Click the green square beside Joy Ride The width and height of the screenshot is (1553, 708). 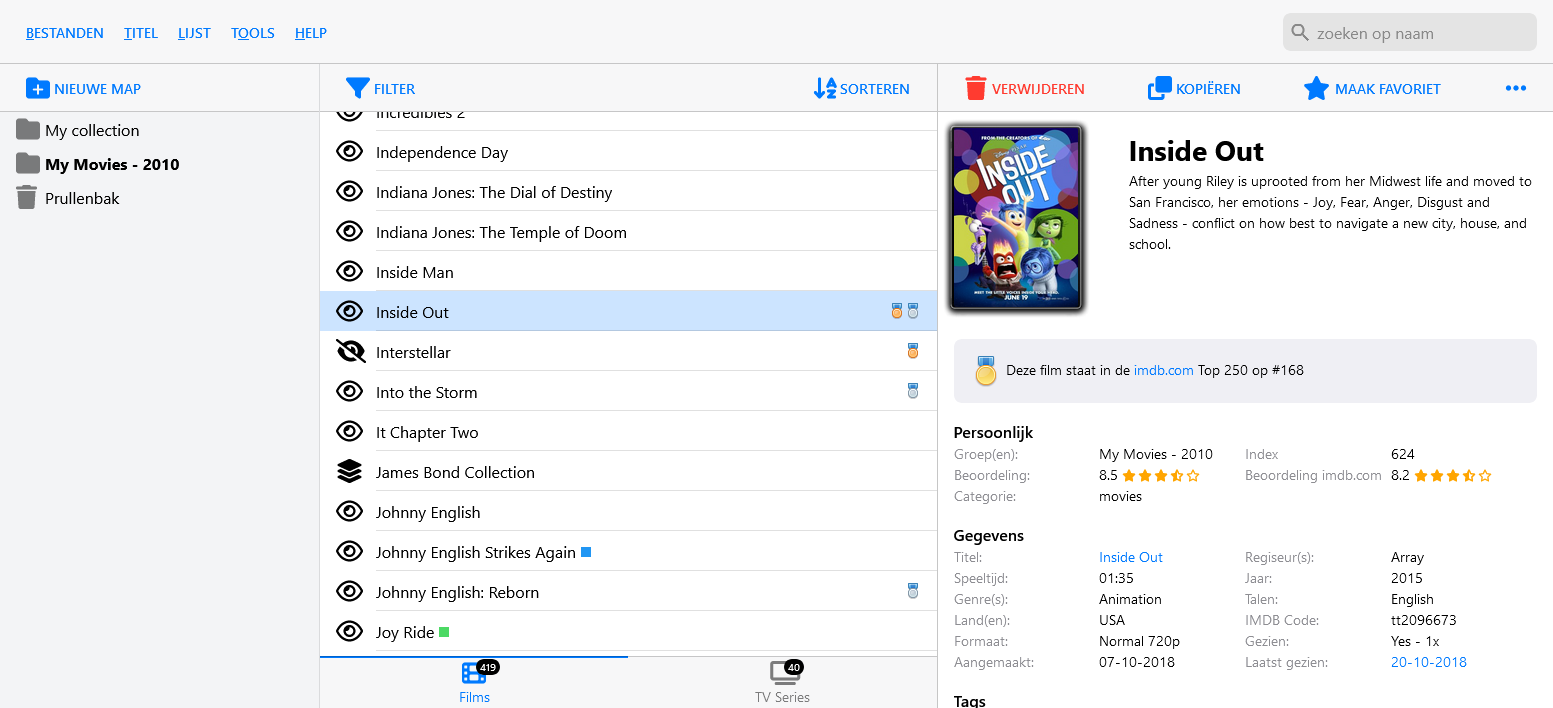(x=444, y=632)
